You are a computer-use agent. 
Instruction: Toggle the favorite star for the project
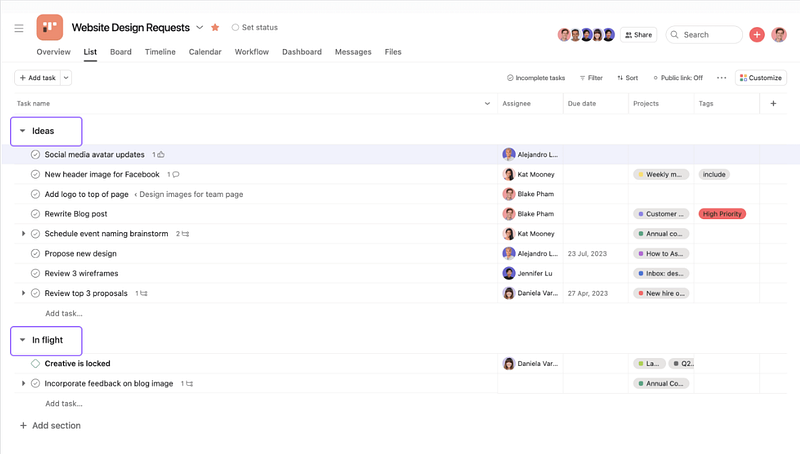point(215,28)
